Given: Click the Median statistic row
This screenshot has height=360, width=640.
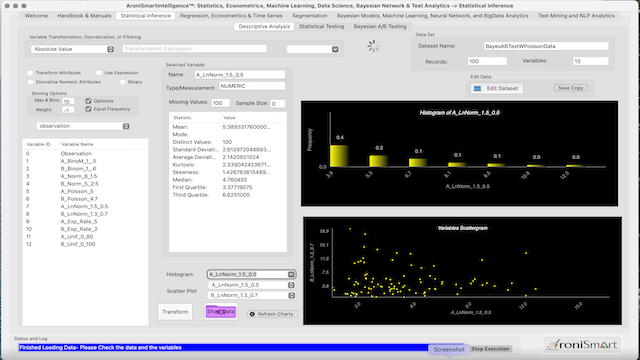Looking at the screenshot, I should point(228,180).
